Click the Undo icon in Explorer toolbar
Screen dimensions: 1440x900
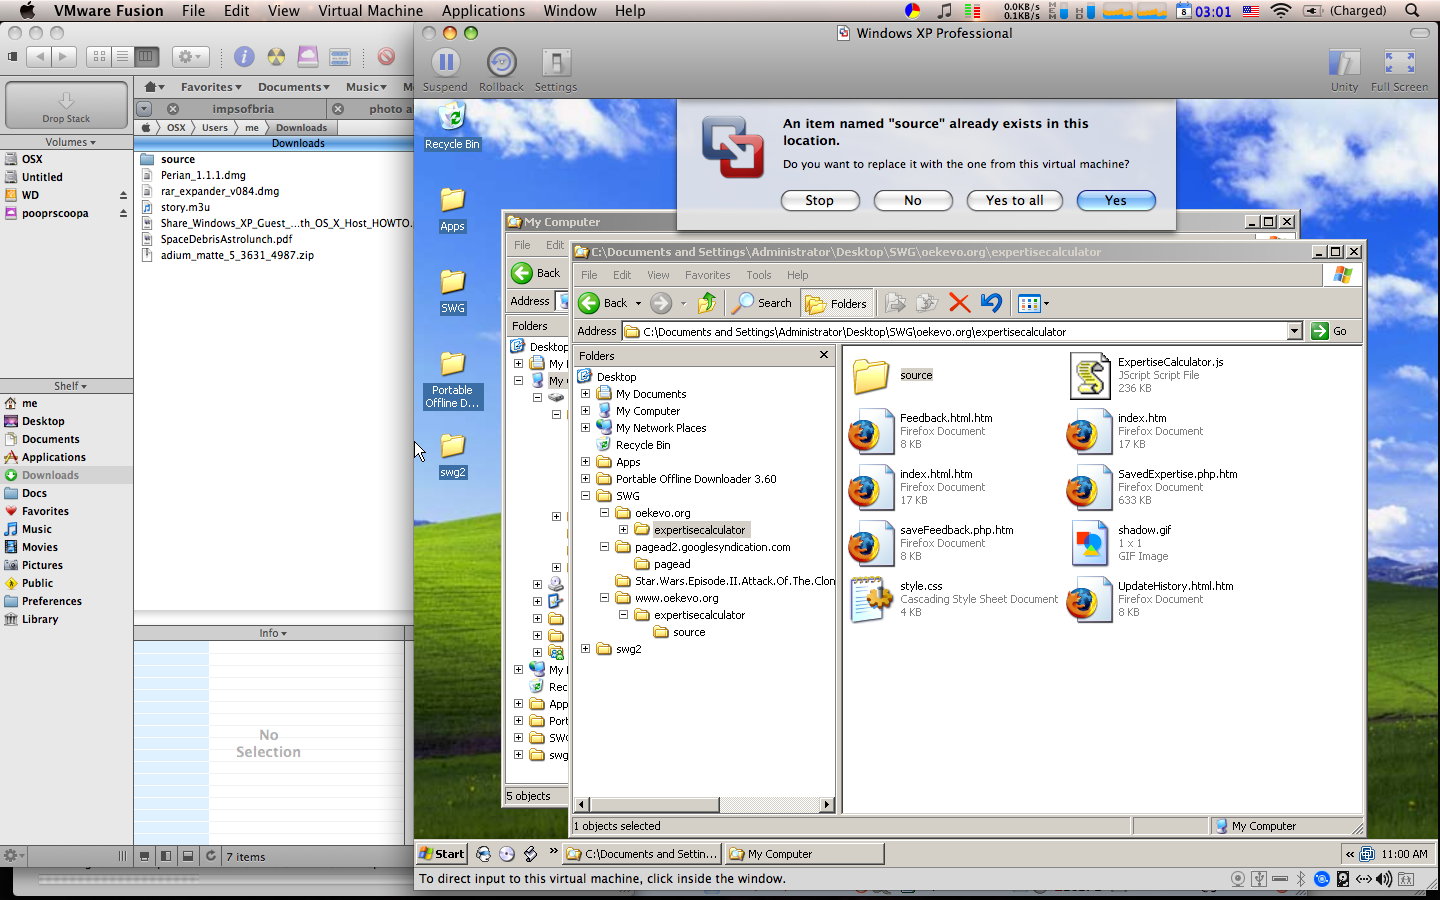[991, 303]
